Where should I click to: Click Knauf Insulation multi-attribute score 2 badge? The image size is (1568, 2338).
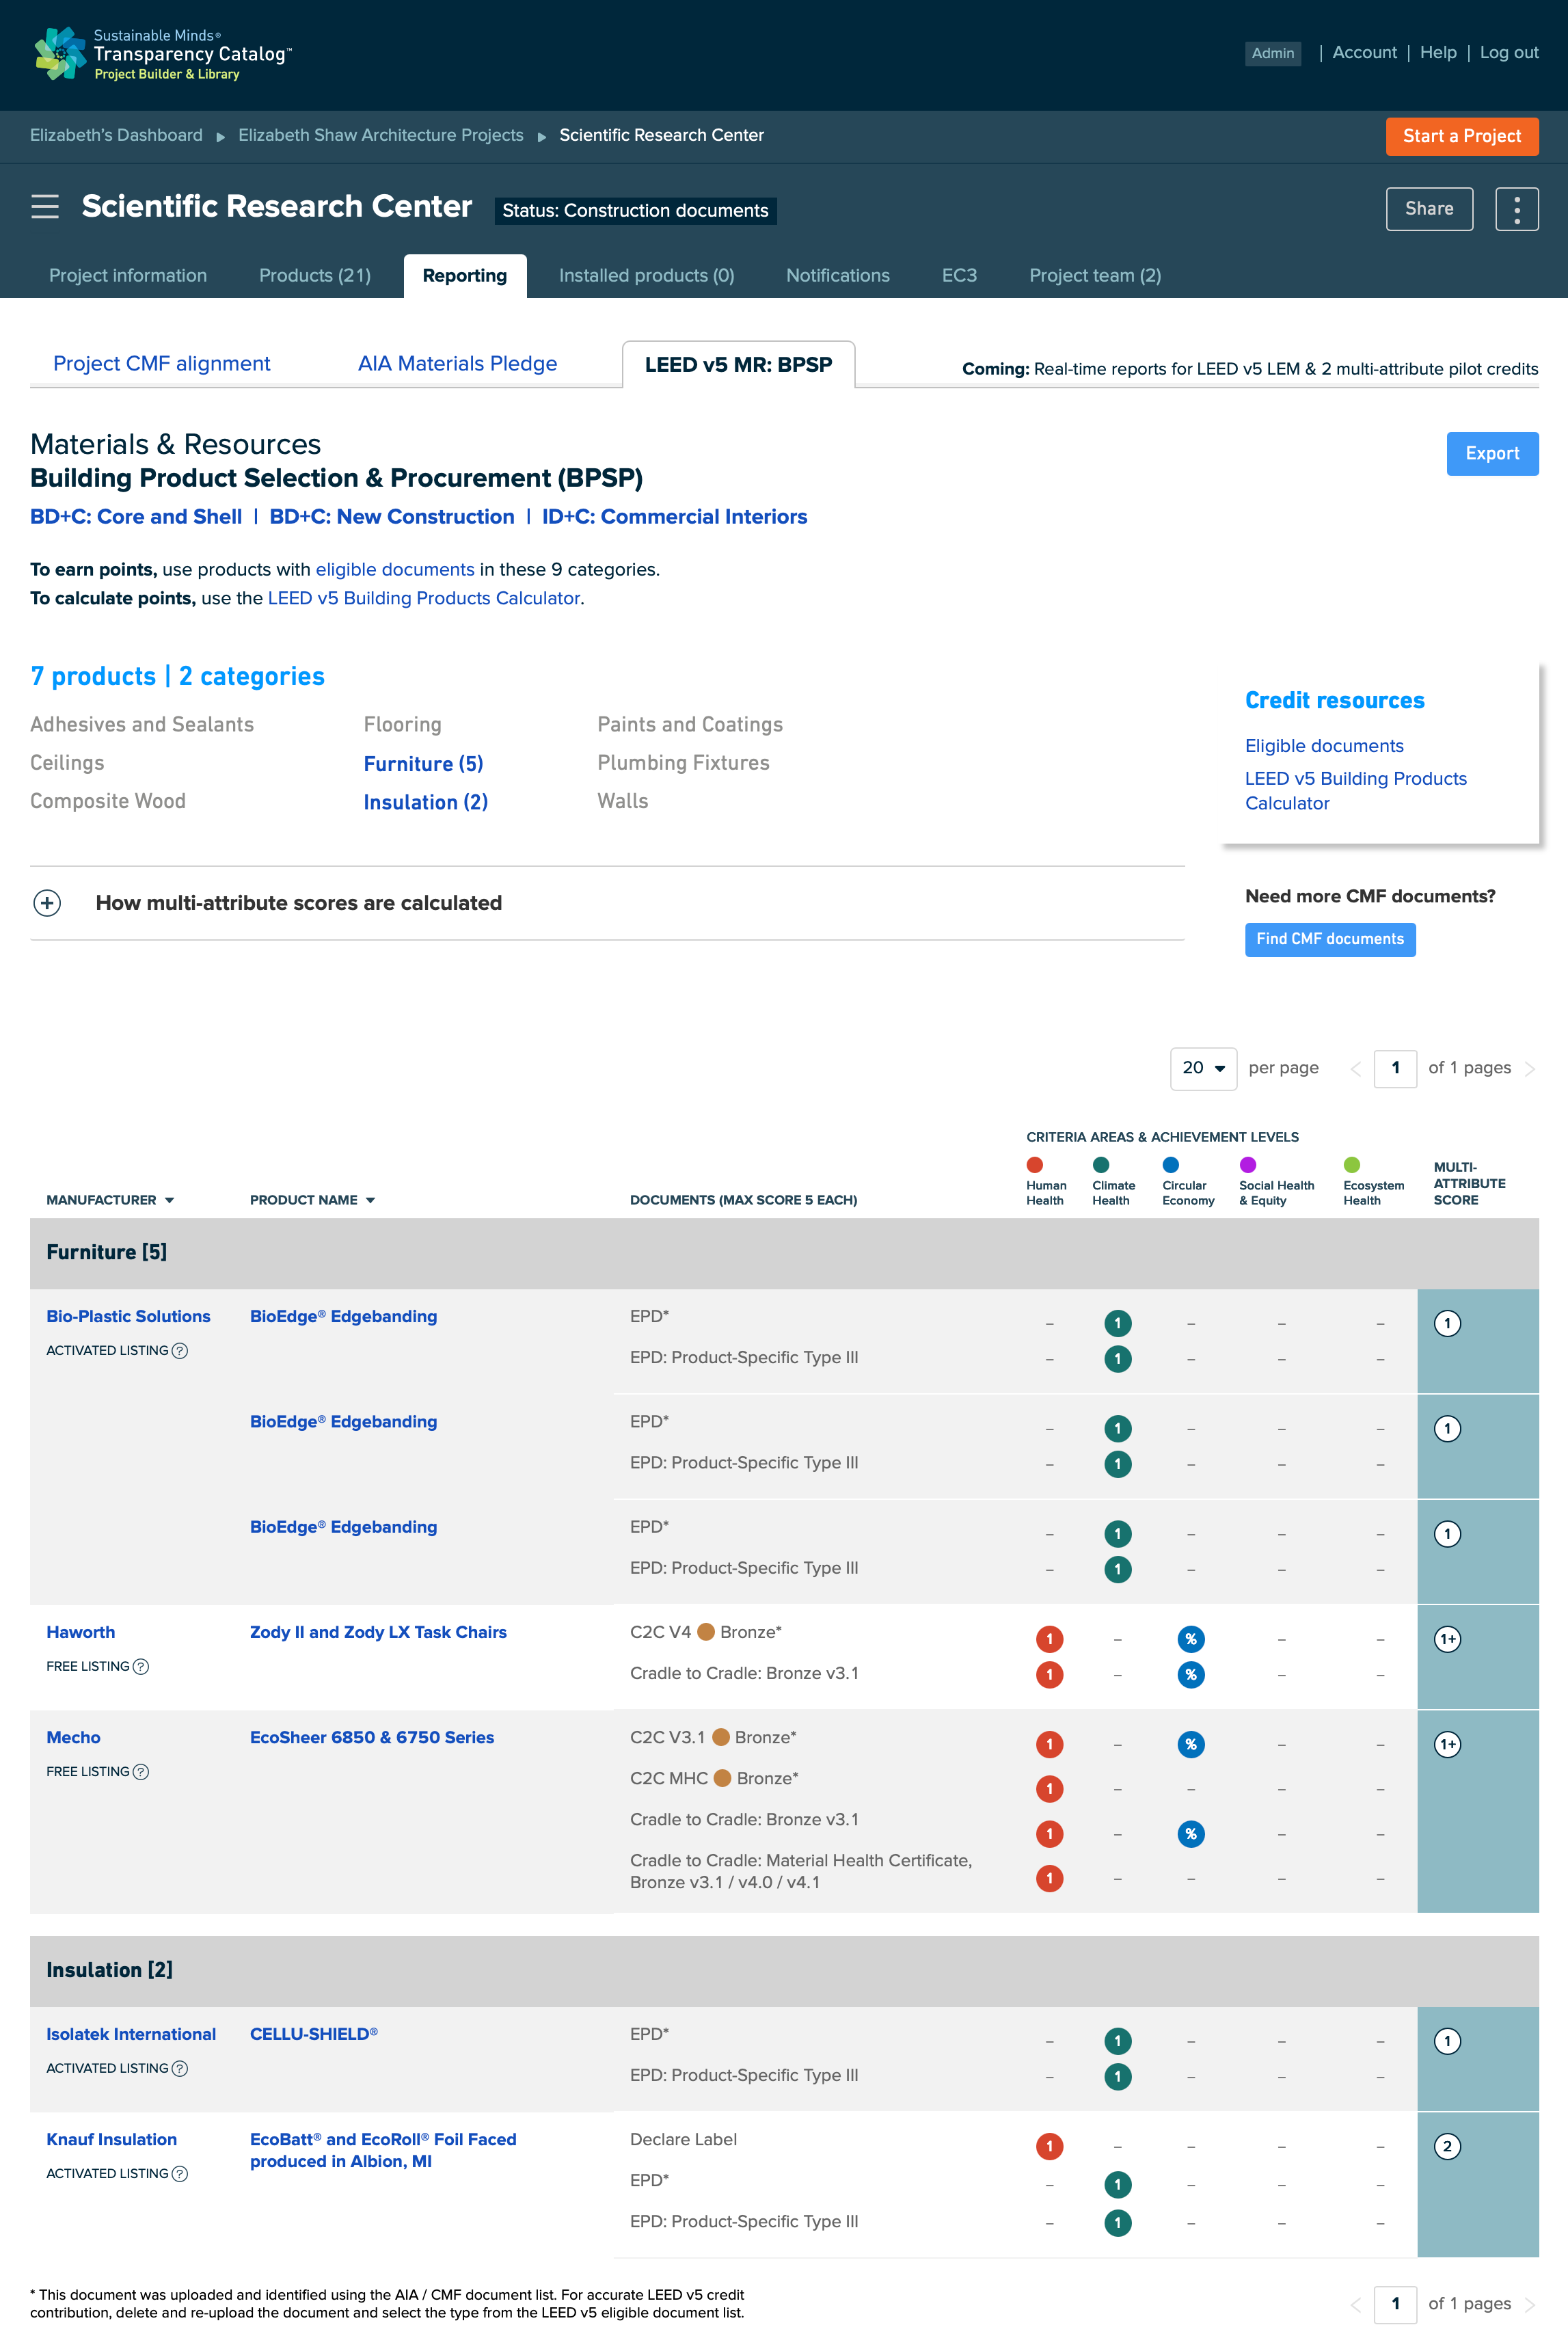(x=1447, y=2146)
